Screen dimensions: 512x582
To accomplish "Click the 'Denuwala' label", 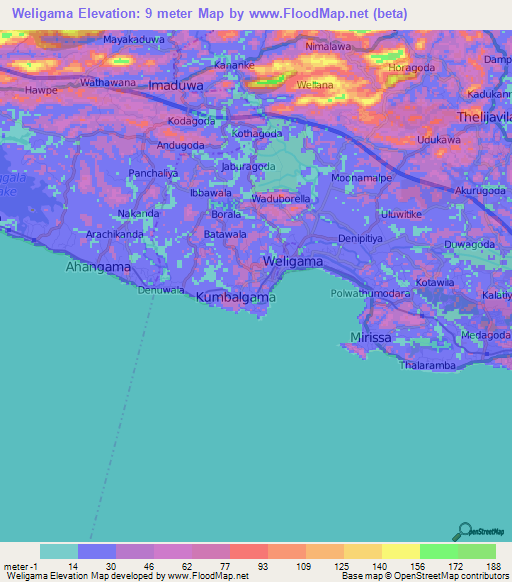I will [161, 290].
